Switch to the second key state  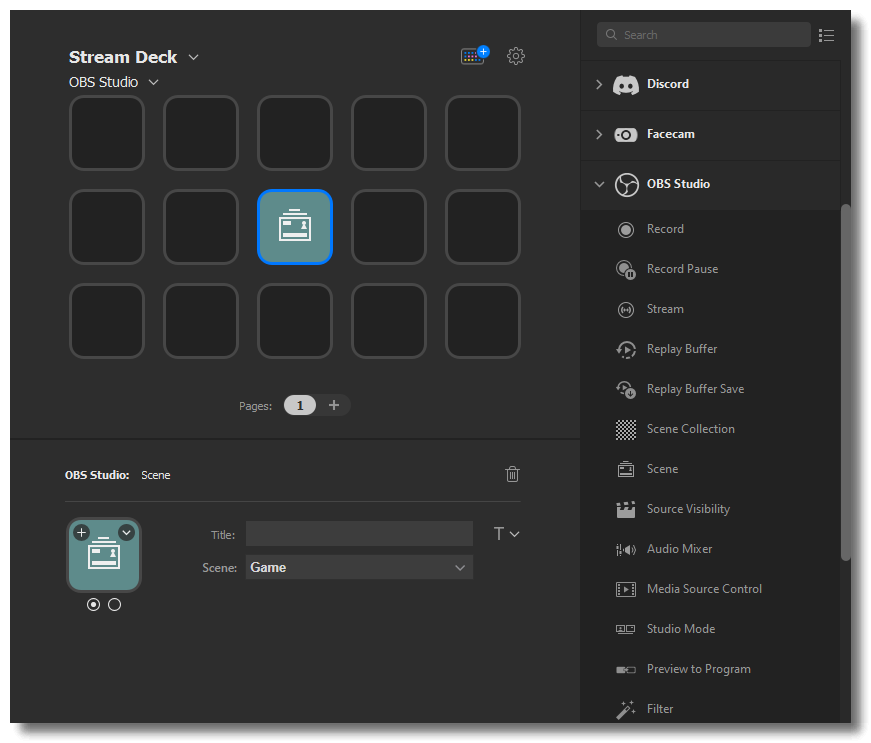point(114,604)
